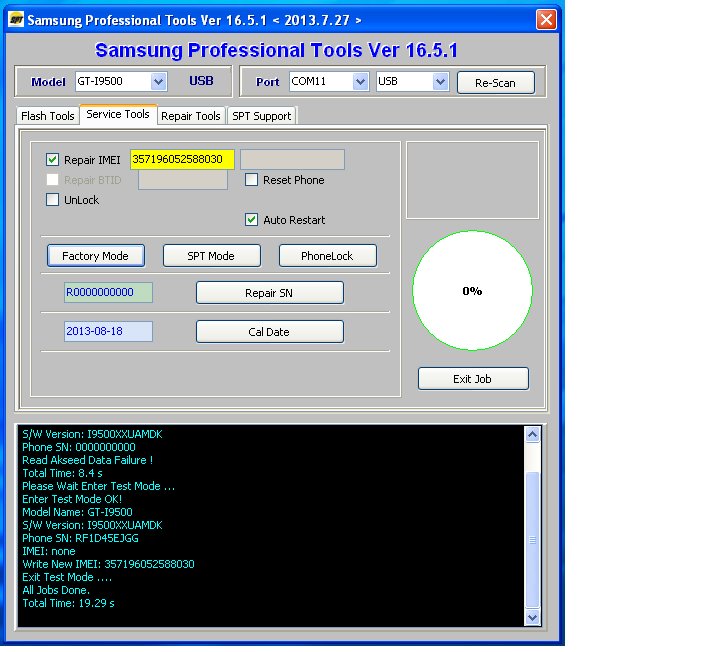Click log line 'Enter Test Mode OK!'
This screenshot has height=652, width=702.
tap(72, 499)
